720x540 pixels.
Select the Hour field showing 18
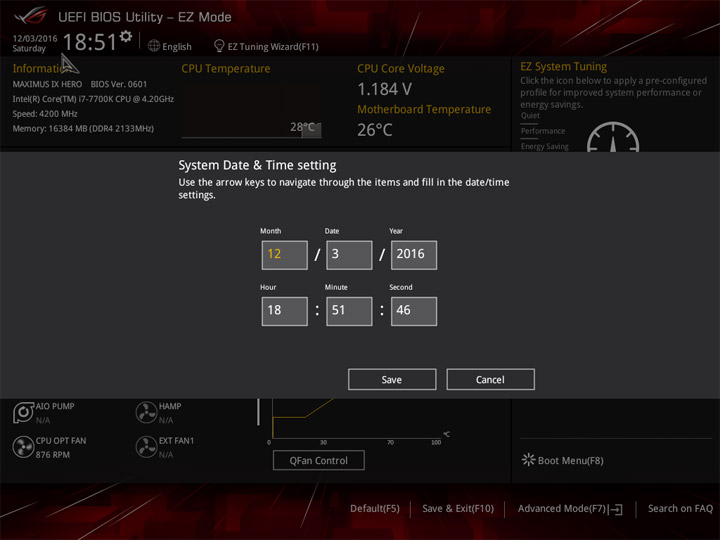(285, 311)
